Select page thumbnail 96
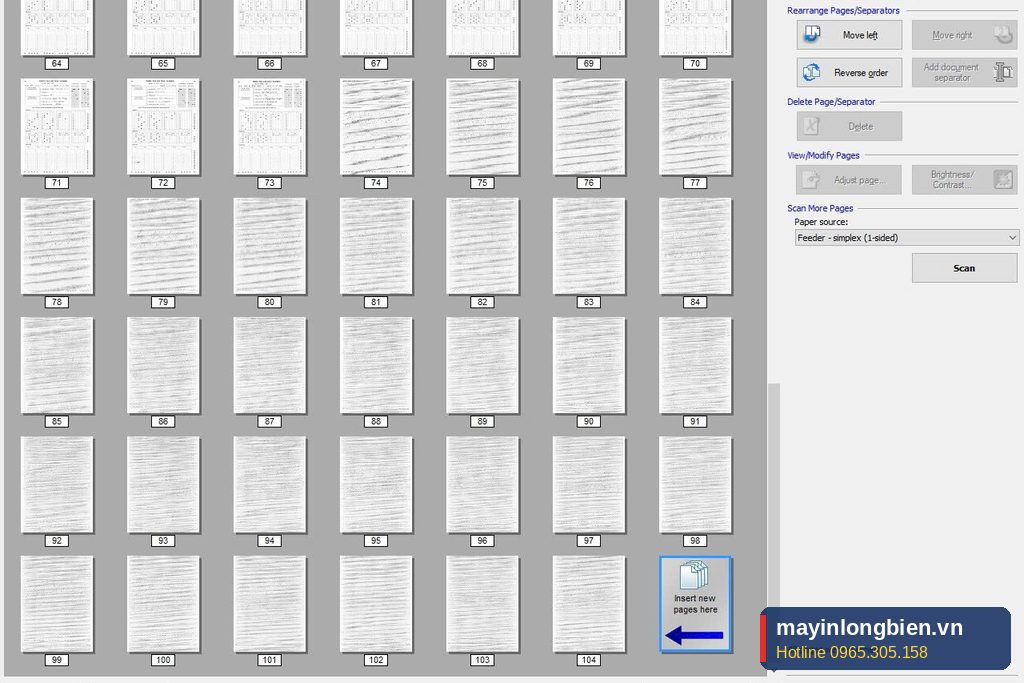 click(483, 485)
